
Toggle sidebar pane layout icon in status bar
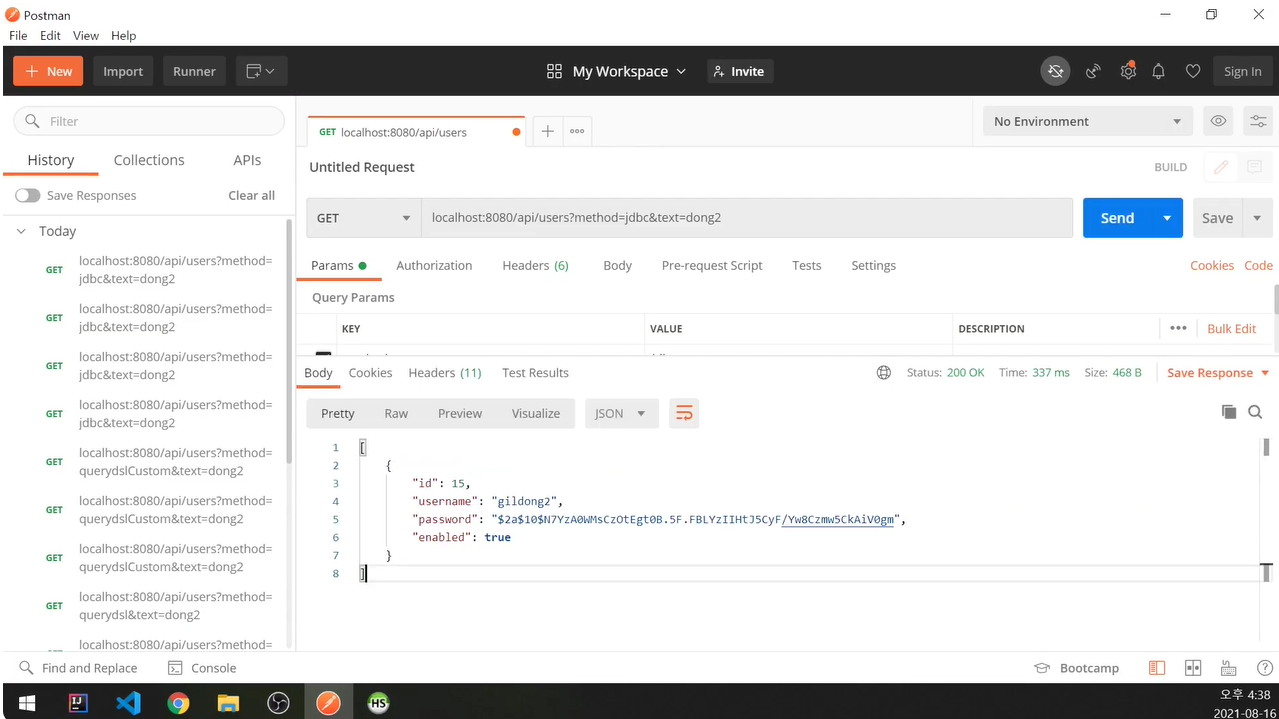pos(1157,668)
